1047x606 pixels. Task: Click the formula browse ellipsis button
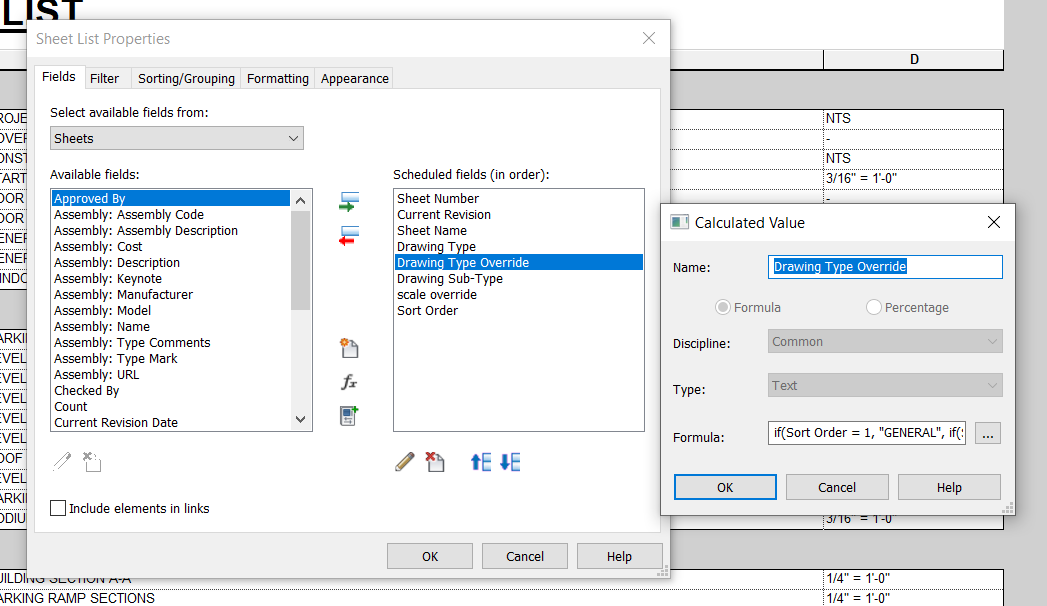[x=988, y=432]
